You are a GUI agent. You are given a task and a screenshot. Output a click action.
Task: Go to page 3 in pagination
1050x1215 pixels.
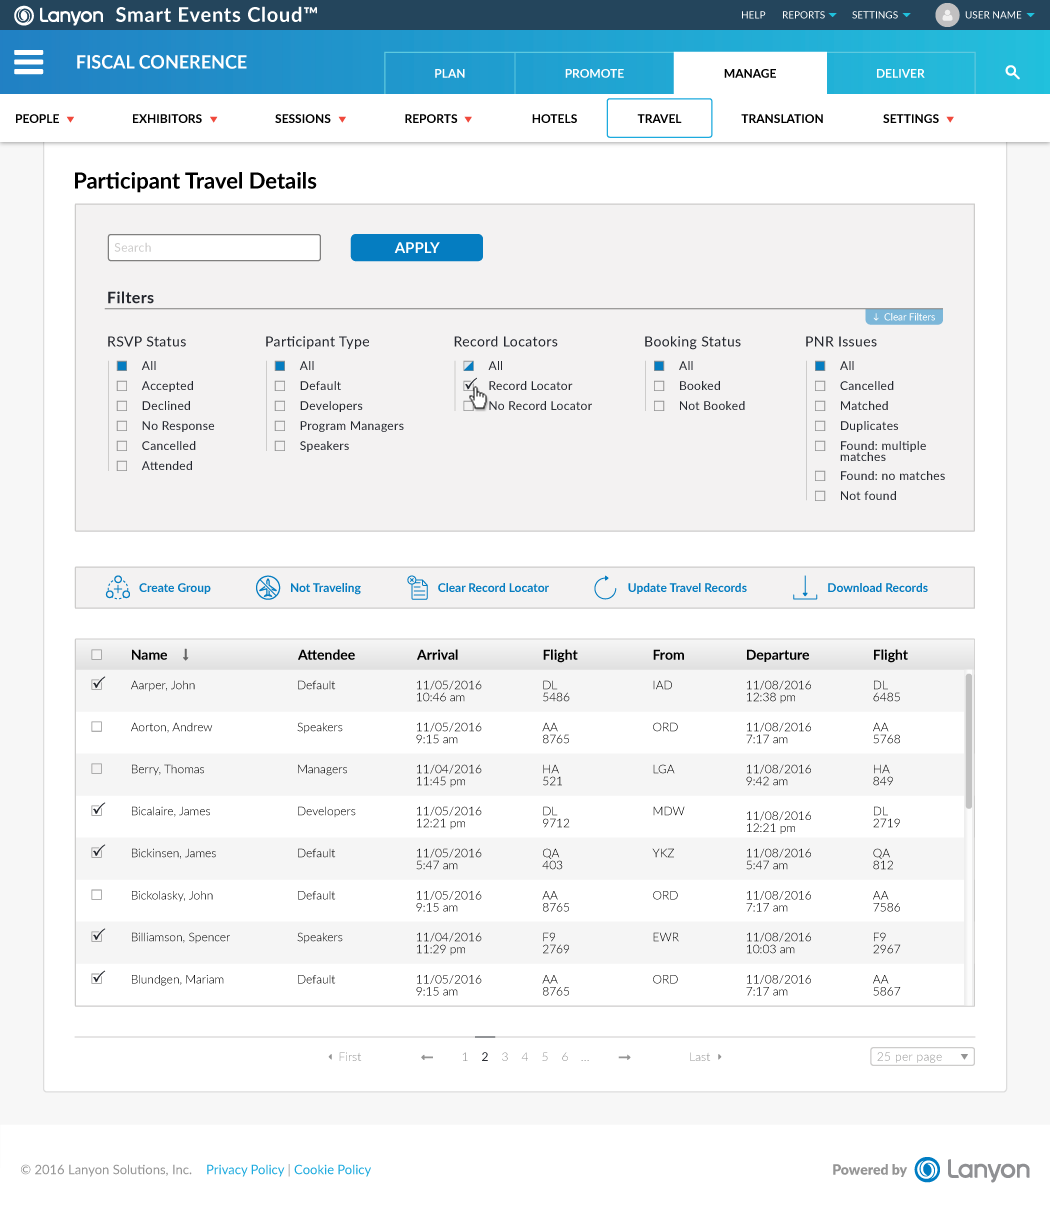505,1057
